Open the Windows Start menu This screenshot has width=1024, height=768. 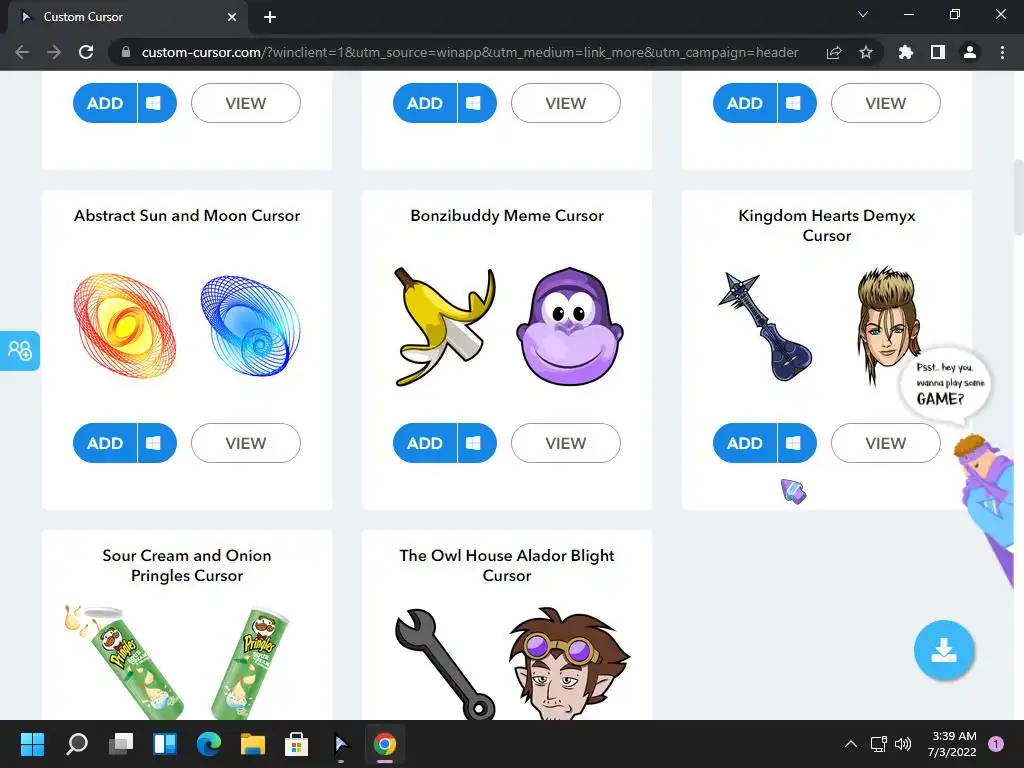pos(32,744)
